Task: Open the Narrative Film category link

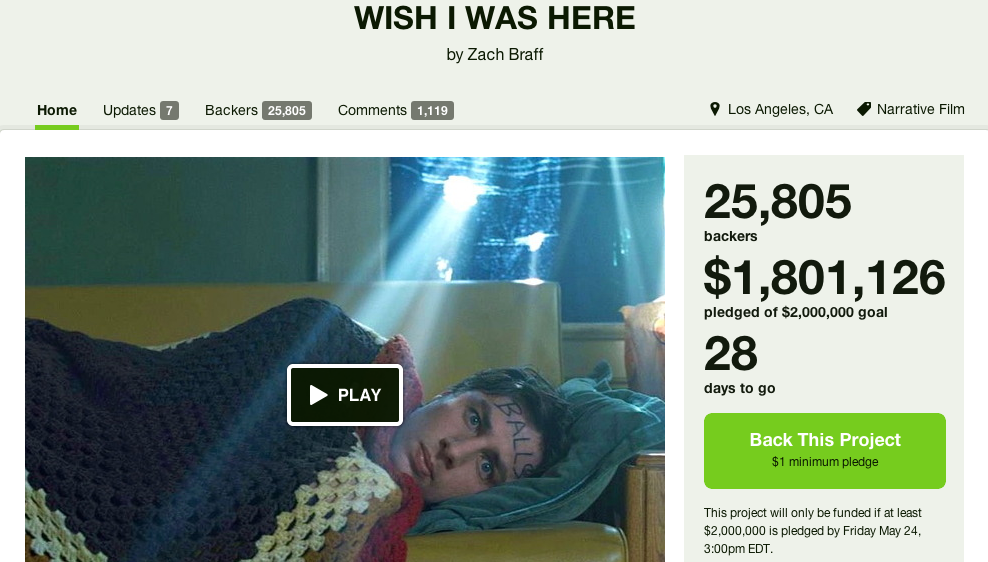Action: (x=921, y=110)
